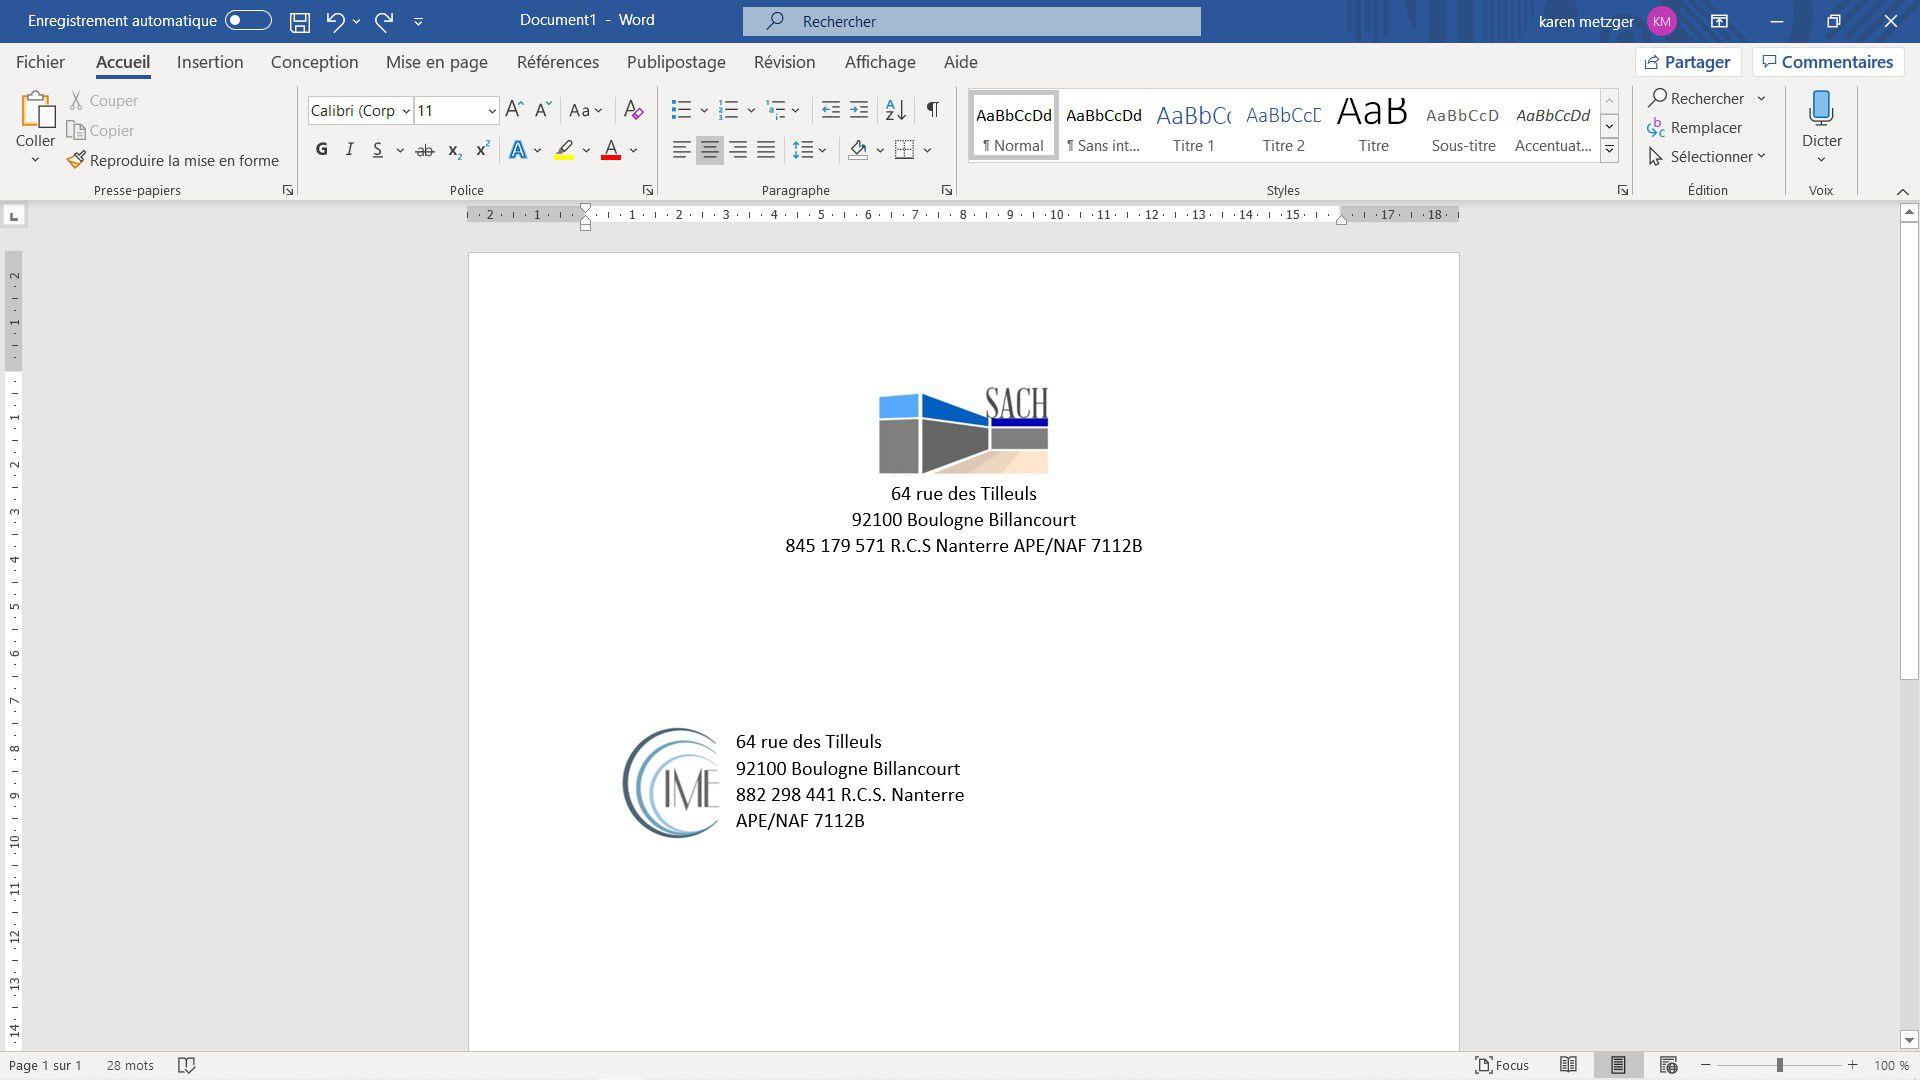Increase the font size

point(514,110)
